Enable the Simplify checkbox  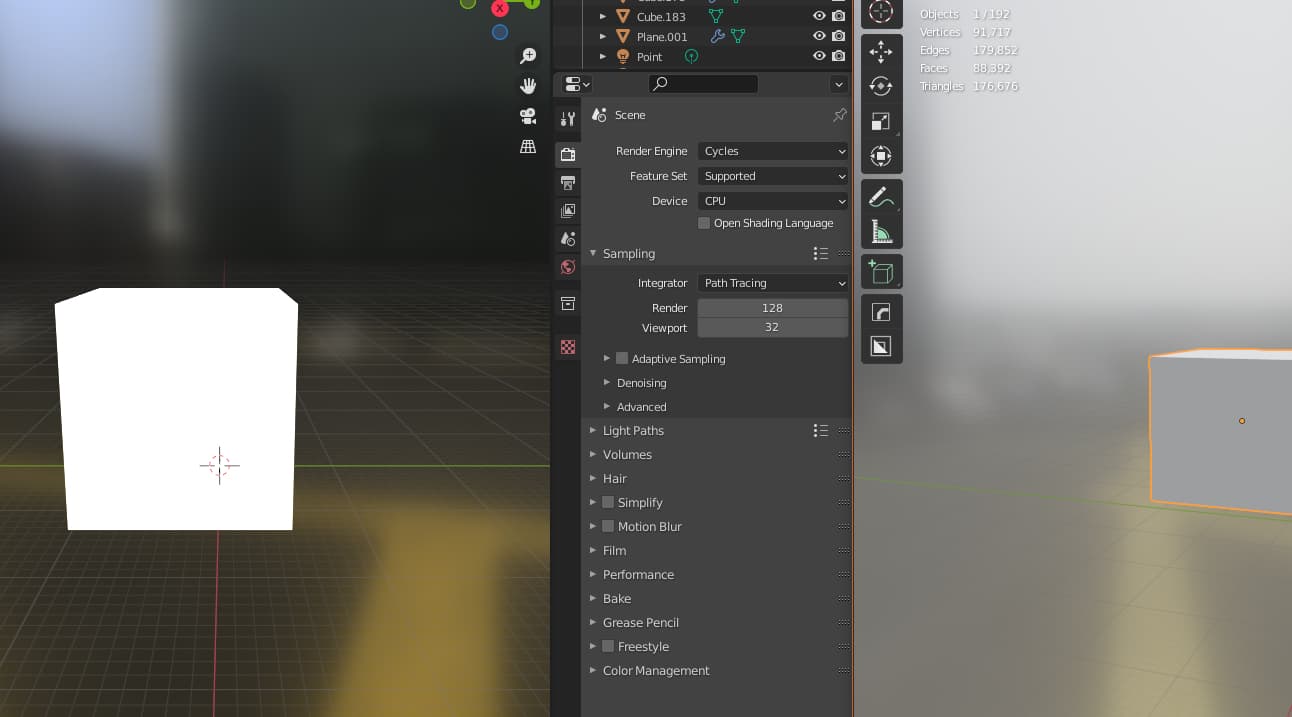(x=608, y=502)
